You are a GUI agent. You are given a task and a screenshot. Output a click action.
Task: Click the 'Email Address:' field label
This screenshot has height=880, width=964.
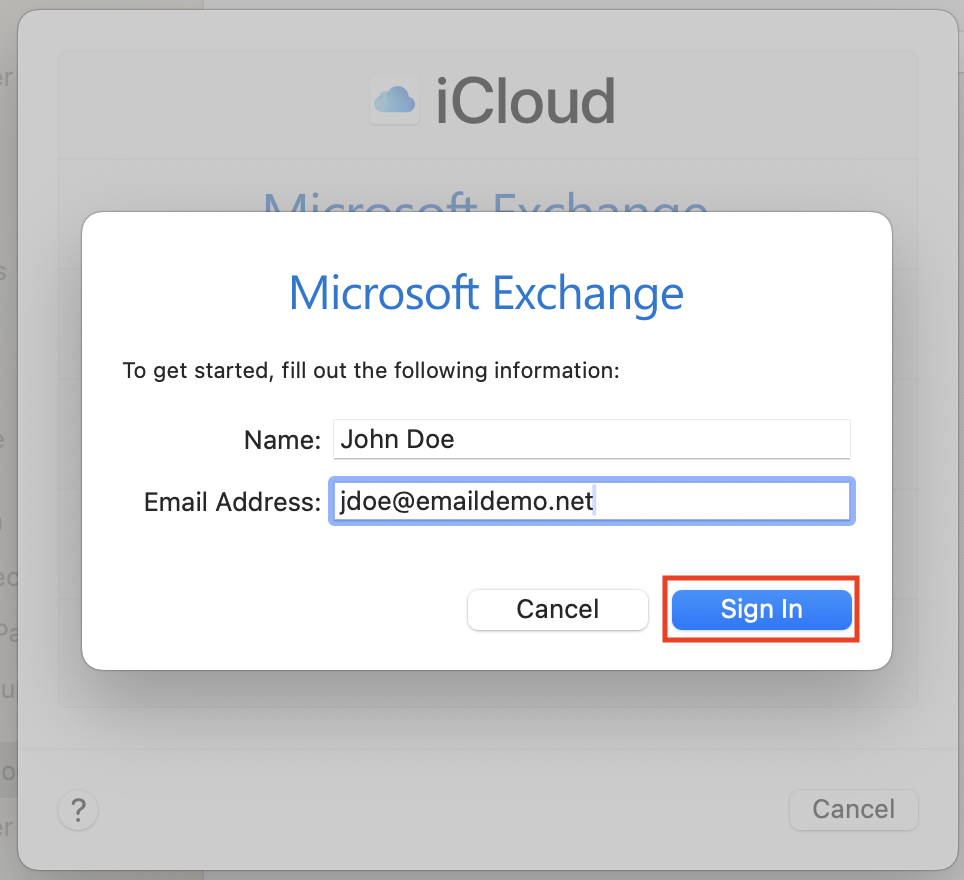232,502
